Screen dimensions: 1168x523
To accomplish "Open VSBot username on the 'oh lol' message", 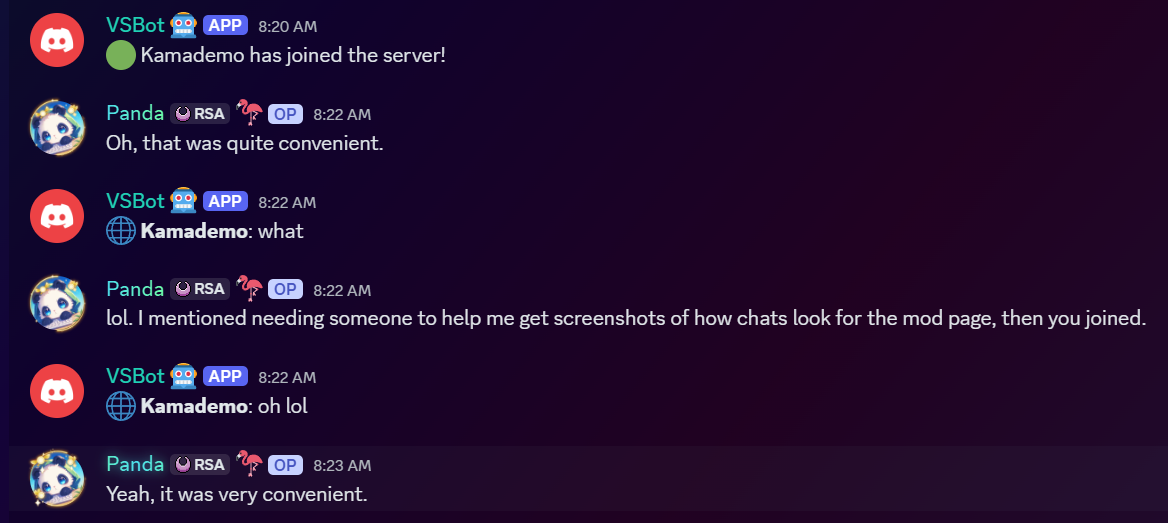I will pyautogui.click(x=135, y=376).
